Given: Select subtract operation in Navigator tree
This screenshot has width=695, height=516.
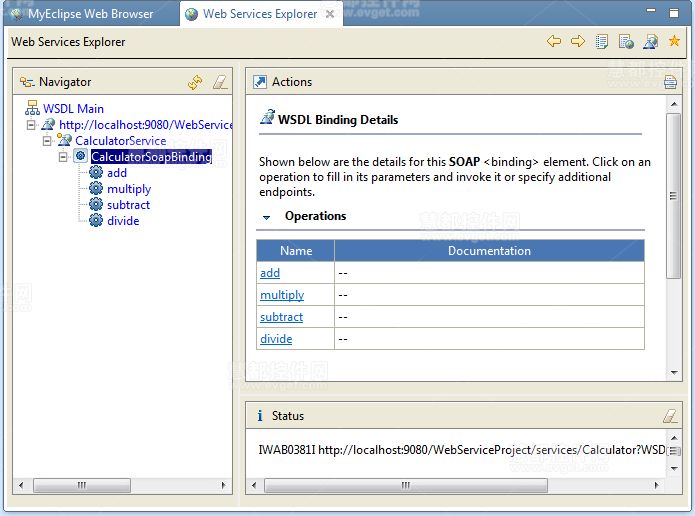Looking at the screenshot, I should (129, 204).
